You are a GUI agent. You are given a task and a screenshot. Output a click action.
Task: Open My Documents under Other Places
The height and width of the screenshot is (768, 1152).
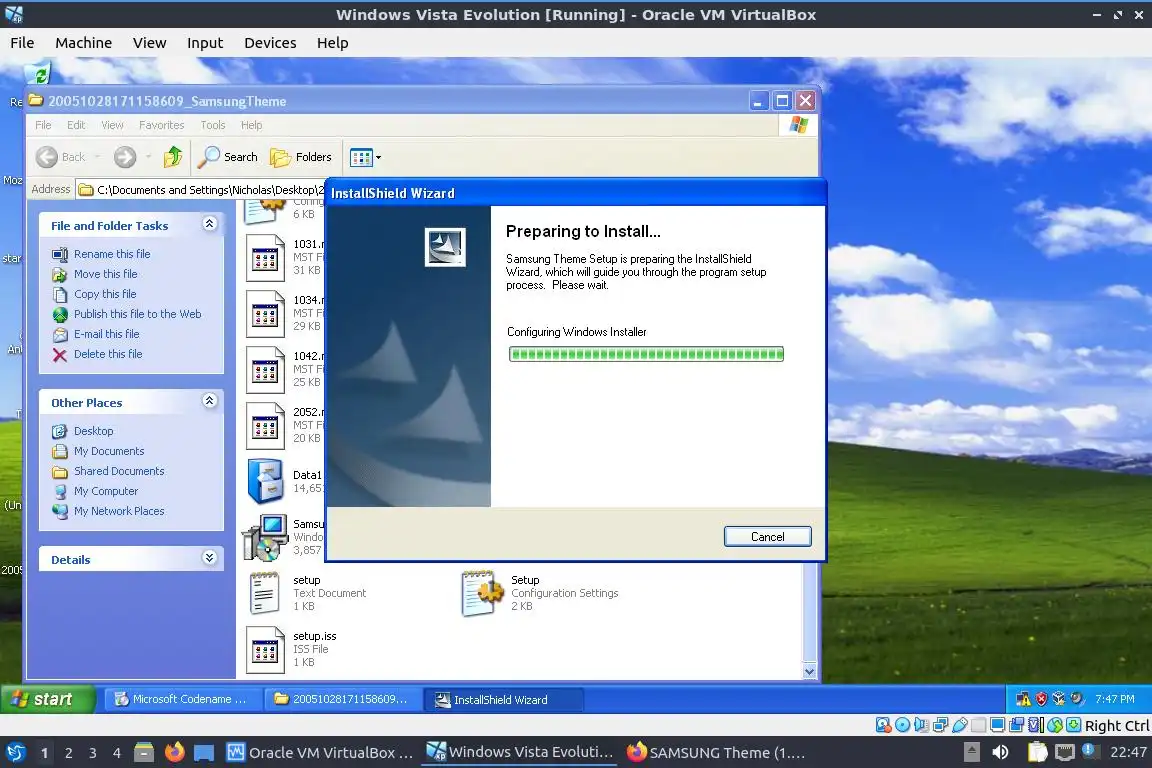109,451
